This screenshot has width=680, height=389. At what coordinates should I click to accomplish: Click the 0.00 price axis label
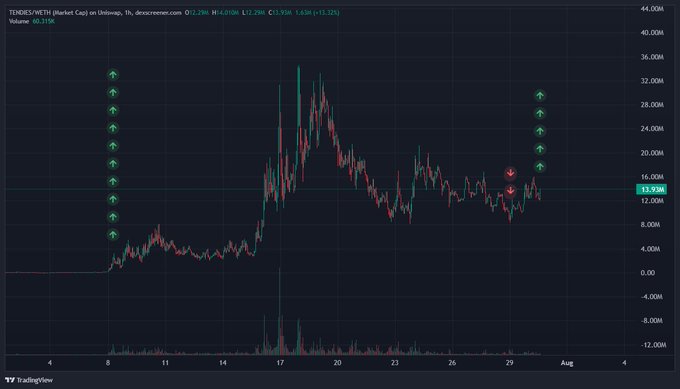point(647,273)
